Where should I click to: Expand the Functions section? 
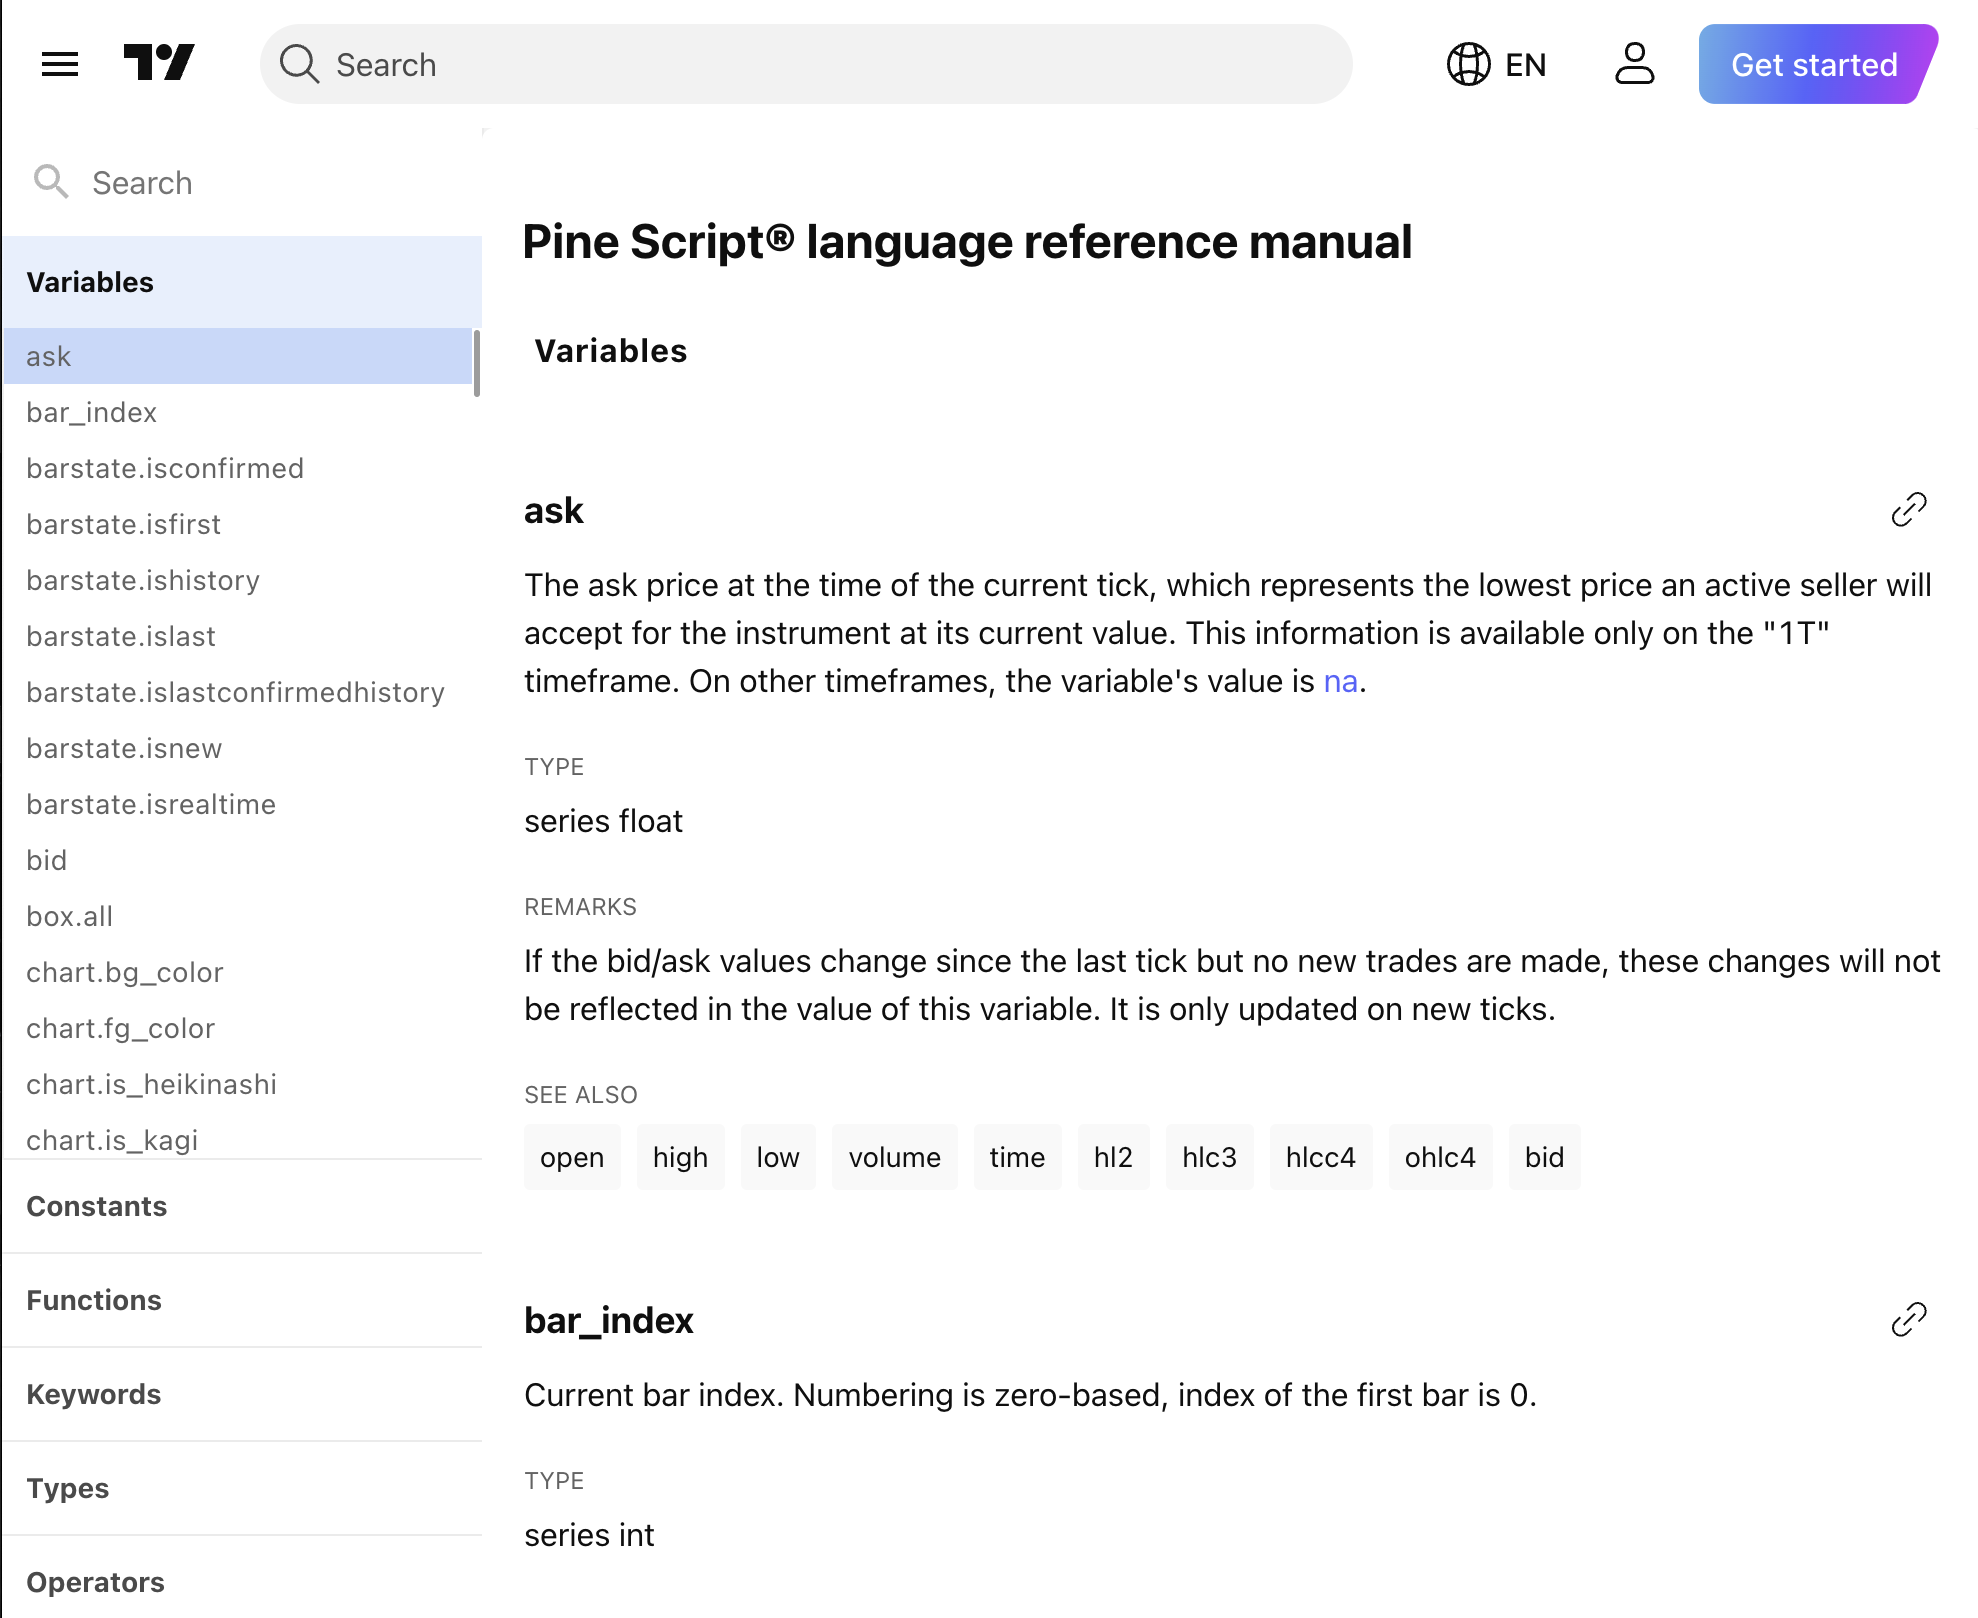[94, 1300]
